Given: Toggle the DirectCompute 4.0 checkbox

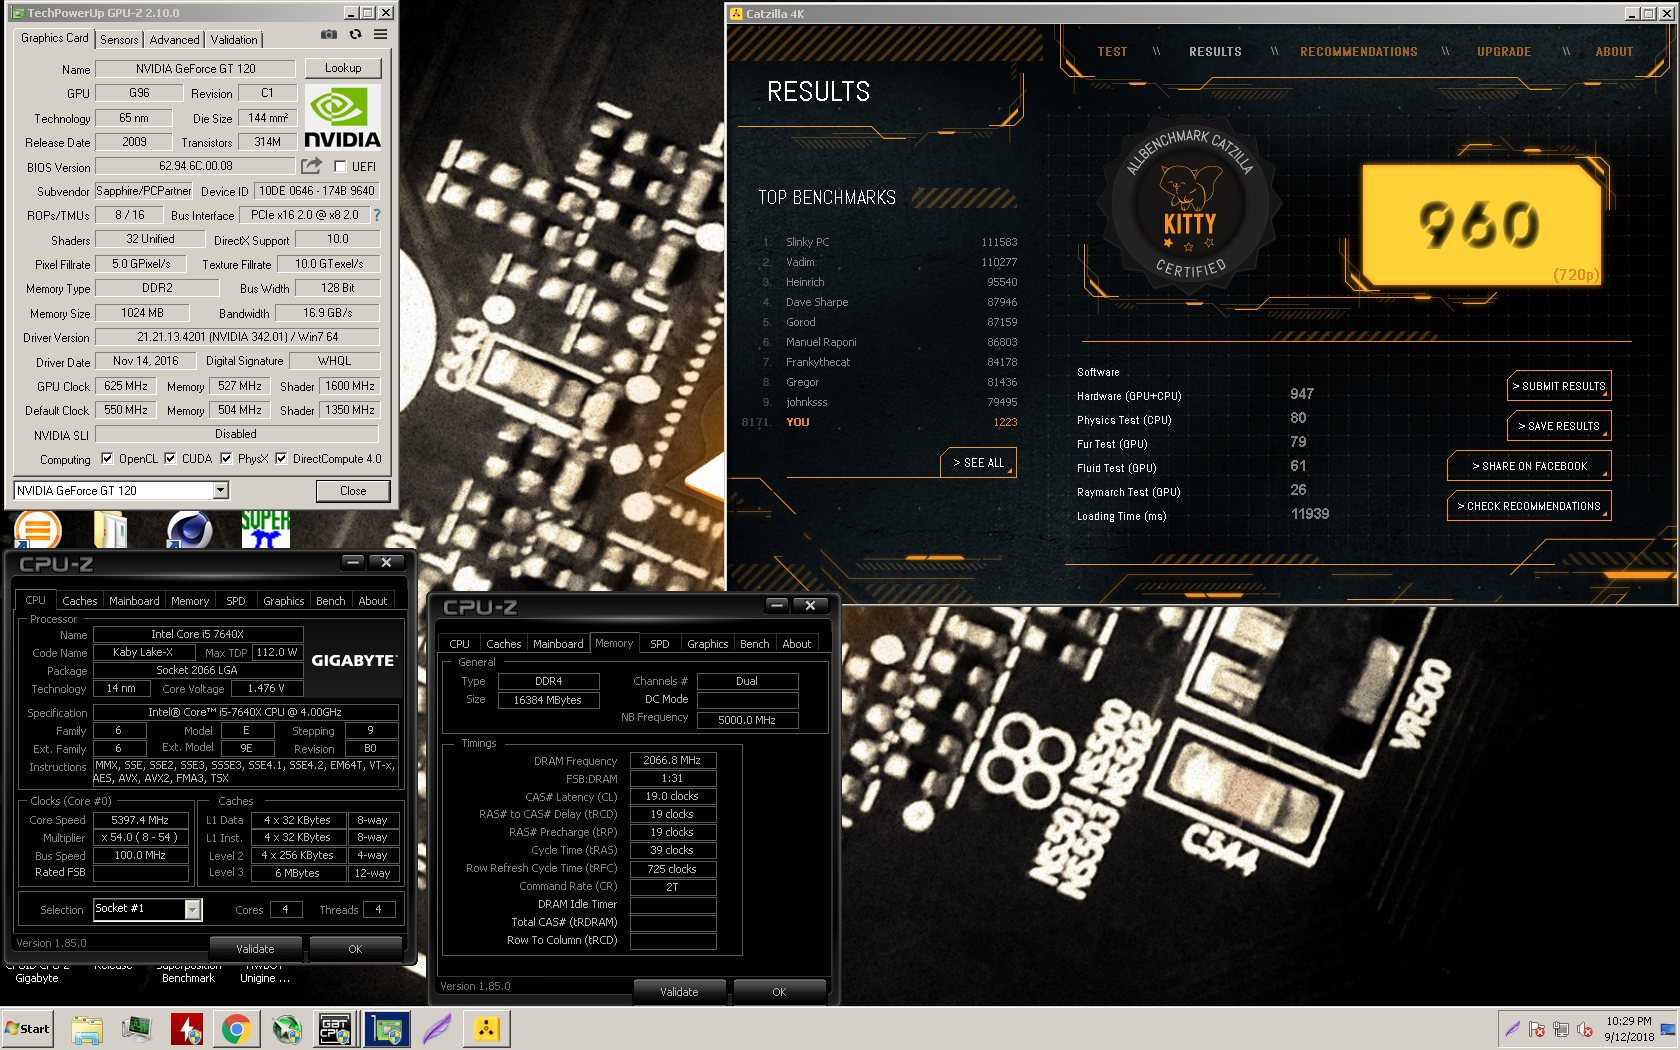Looking at the screenshot, I should click(282, 459).
